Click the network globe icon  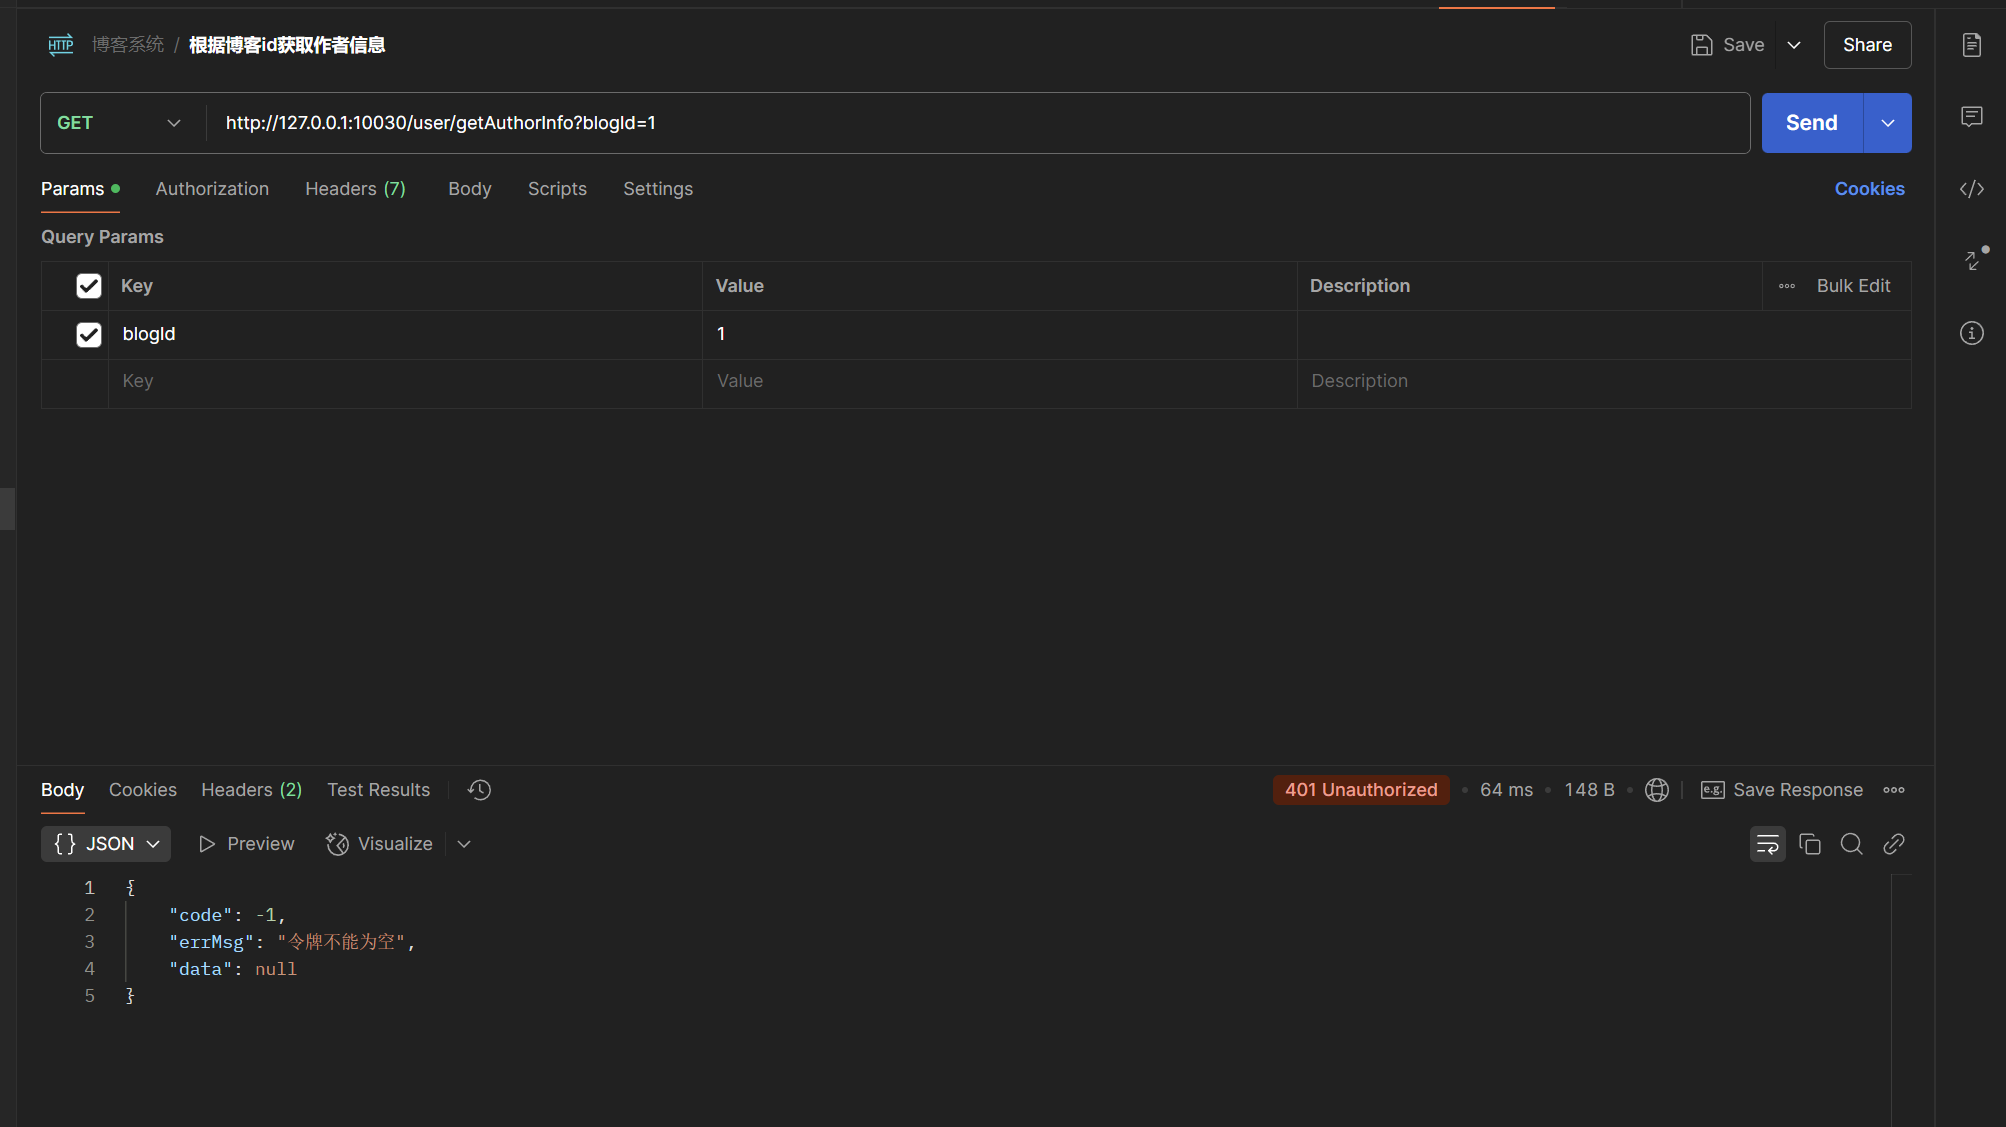[1656, 790]
